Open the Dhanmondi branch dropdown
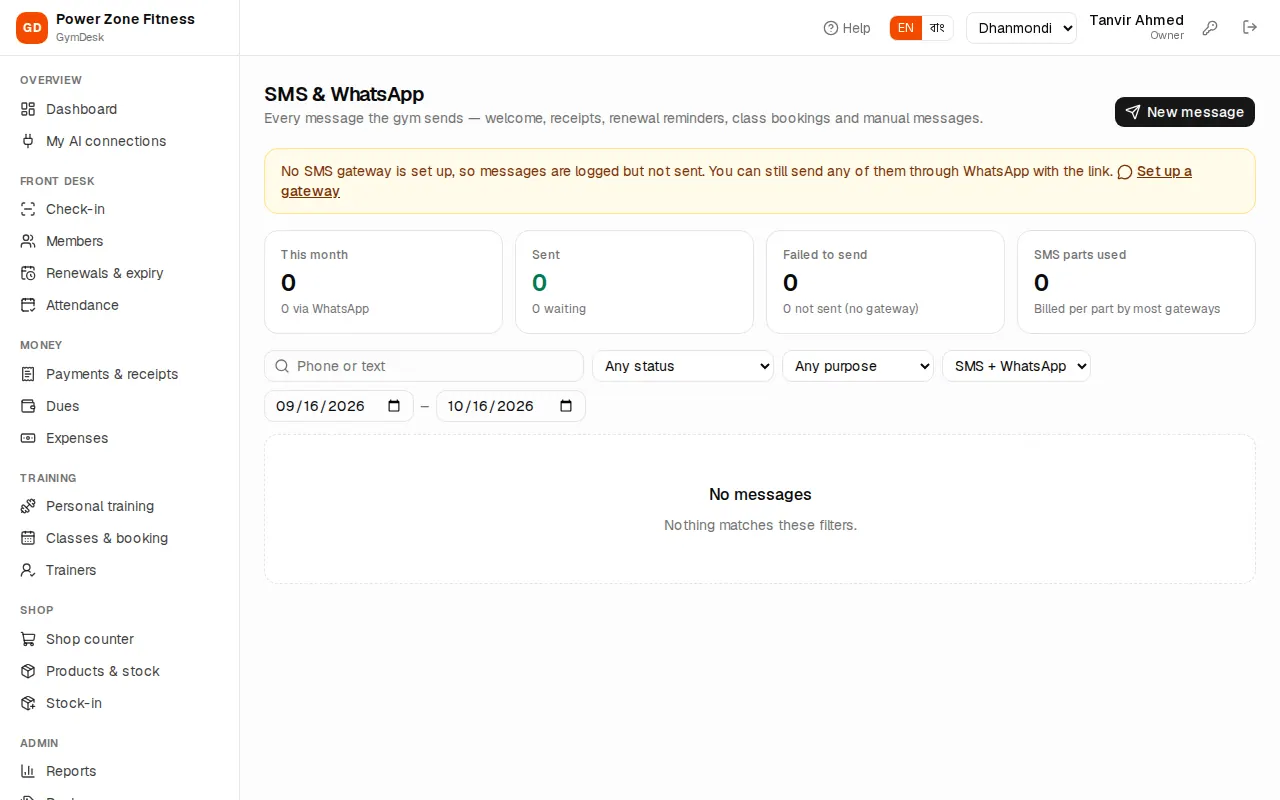The width and height of the screenshot is (1280, 800). 1021,28
